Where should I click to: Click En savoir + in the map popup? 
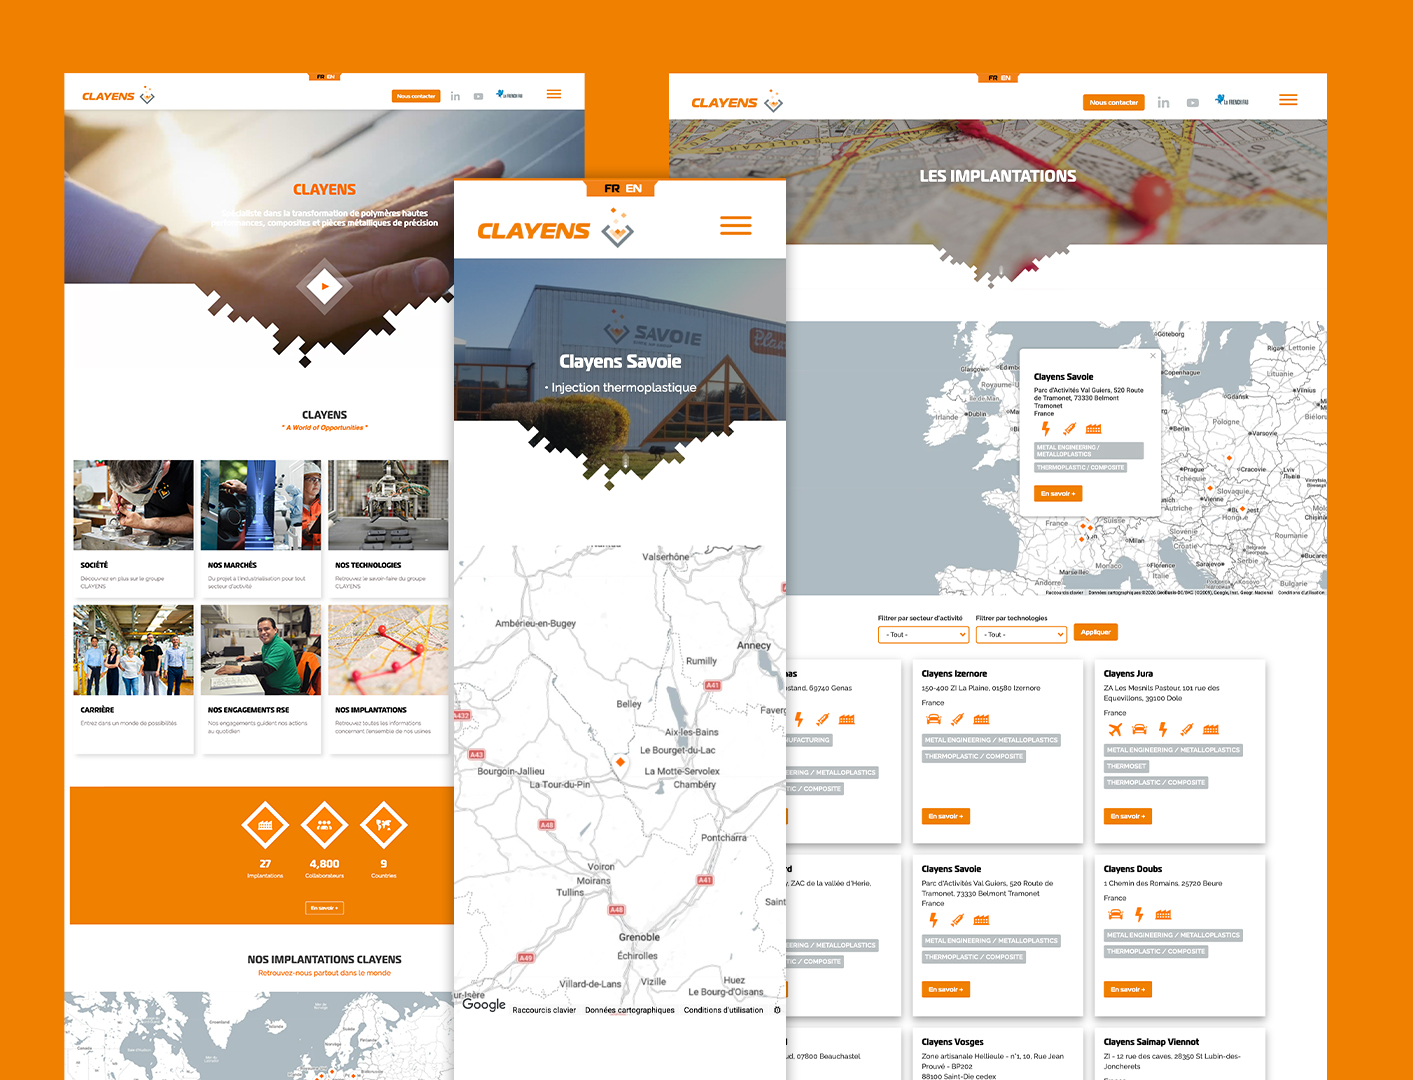[x=1058, y=493]
